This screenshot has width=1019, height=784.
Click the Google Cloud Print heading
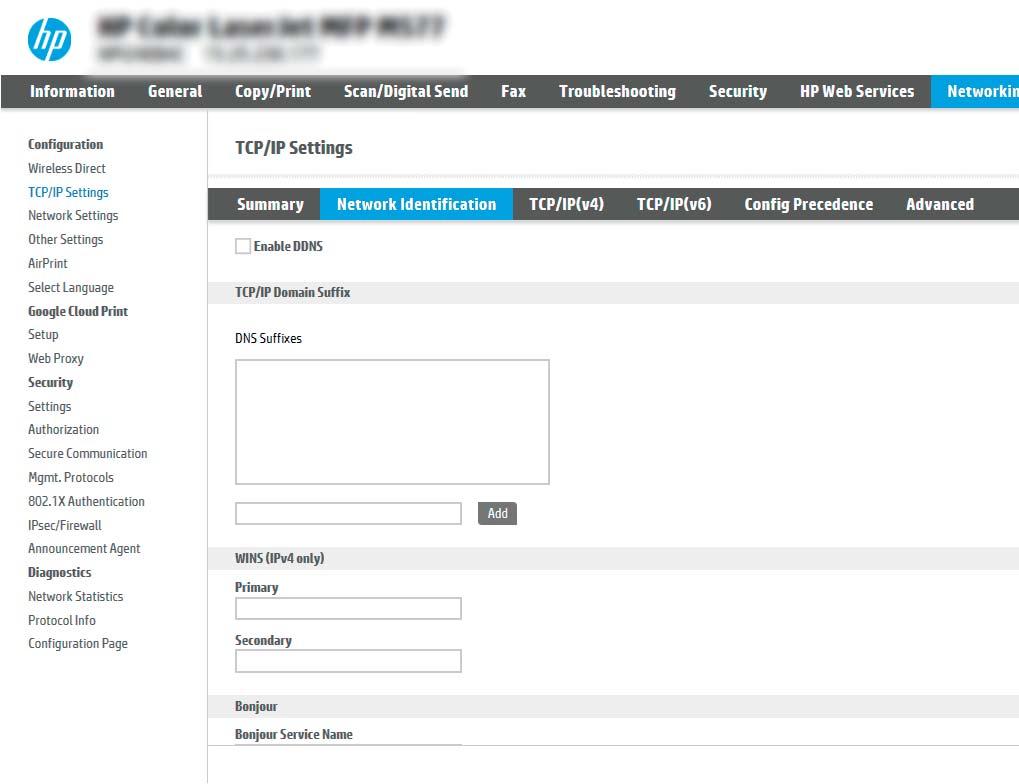[78, 311]
